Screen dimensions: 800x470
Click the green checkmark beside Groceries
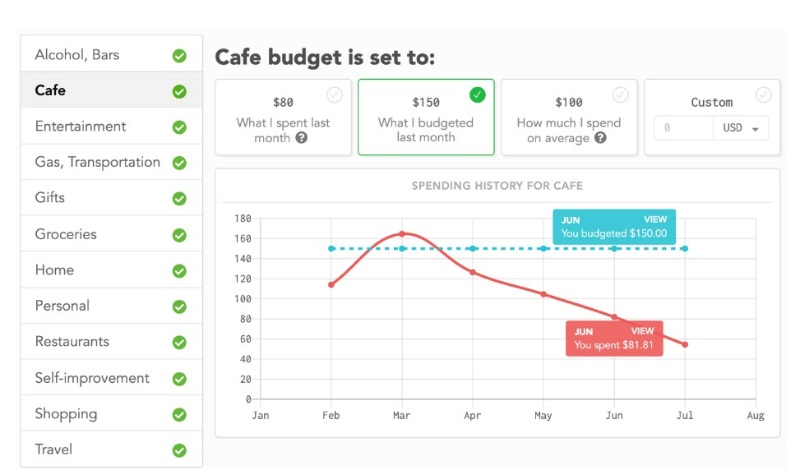point(179,235)
